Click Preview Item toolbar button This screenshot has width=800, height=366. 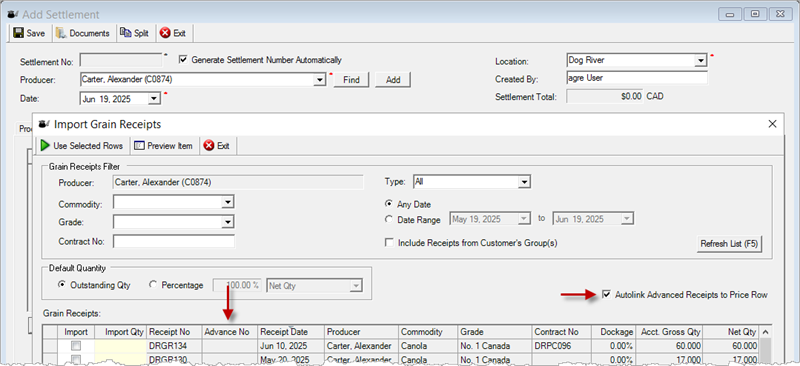163,146
